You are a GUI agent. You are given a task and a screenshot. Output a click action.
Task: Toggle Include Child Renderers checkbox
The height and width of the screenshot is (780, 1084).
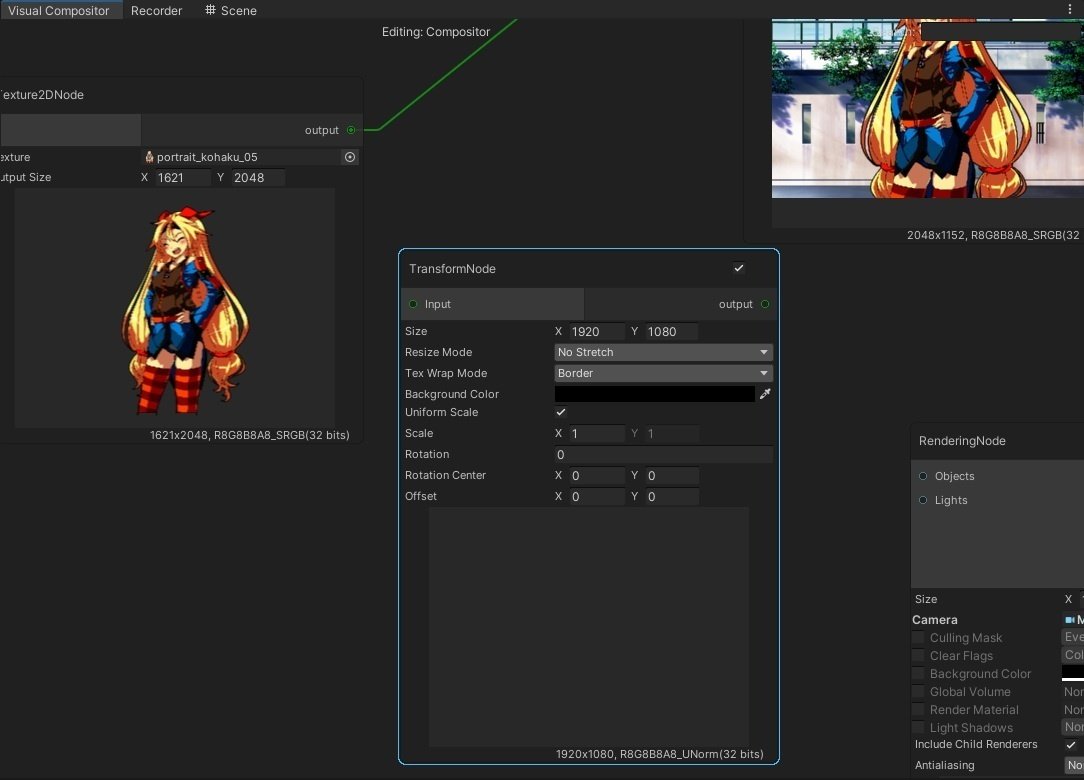(1071, 745)
